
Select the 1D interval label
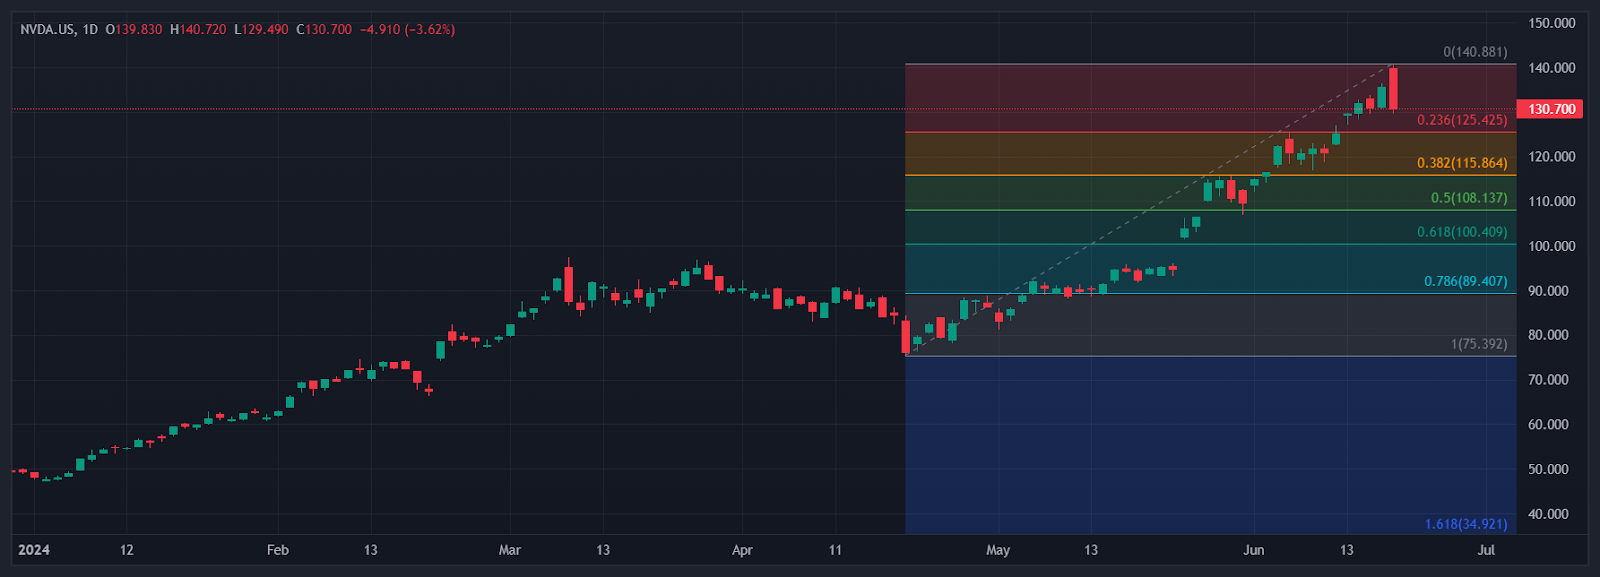click(90, 30)
